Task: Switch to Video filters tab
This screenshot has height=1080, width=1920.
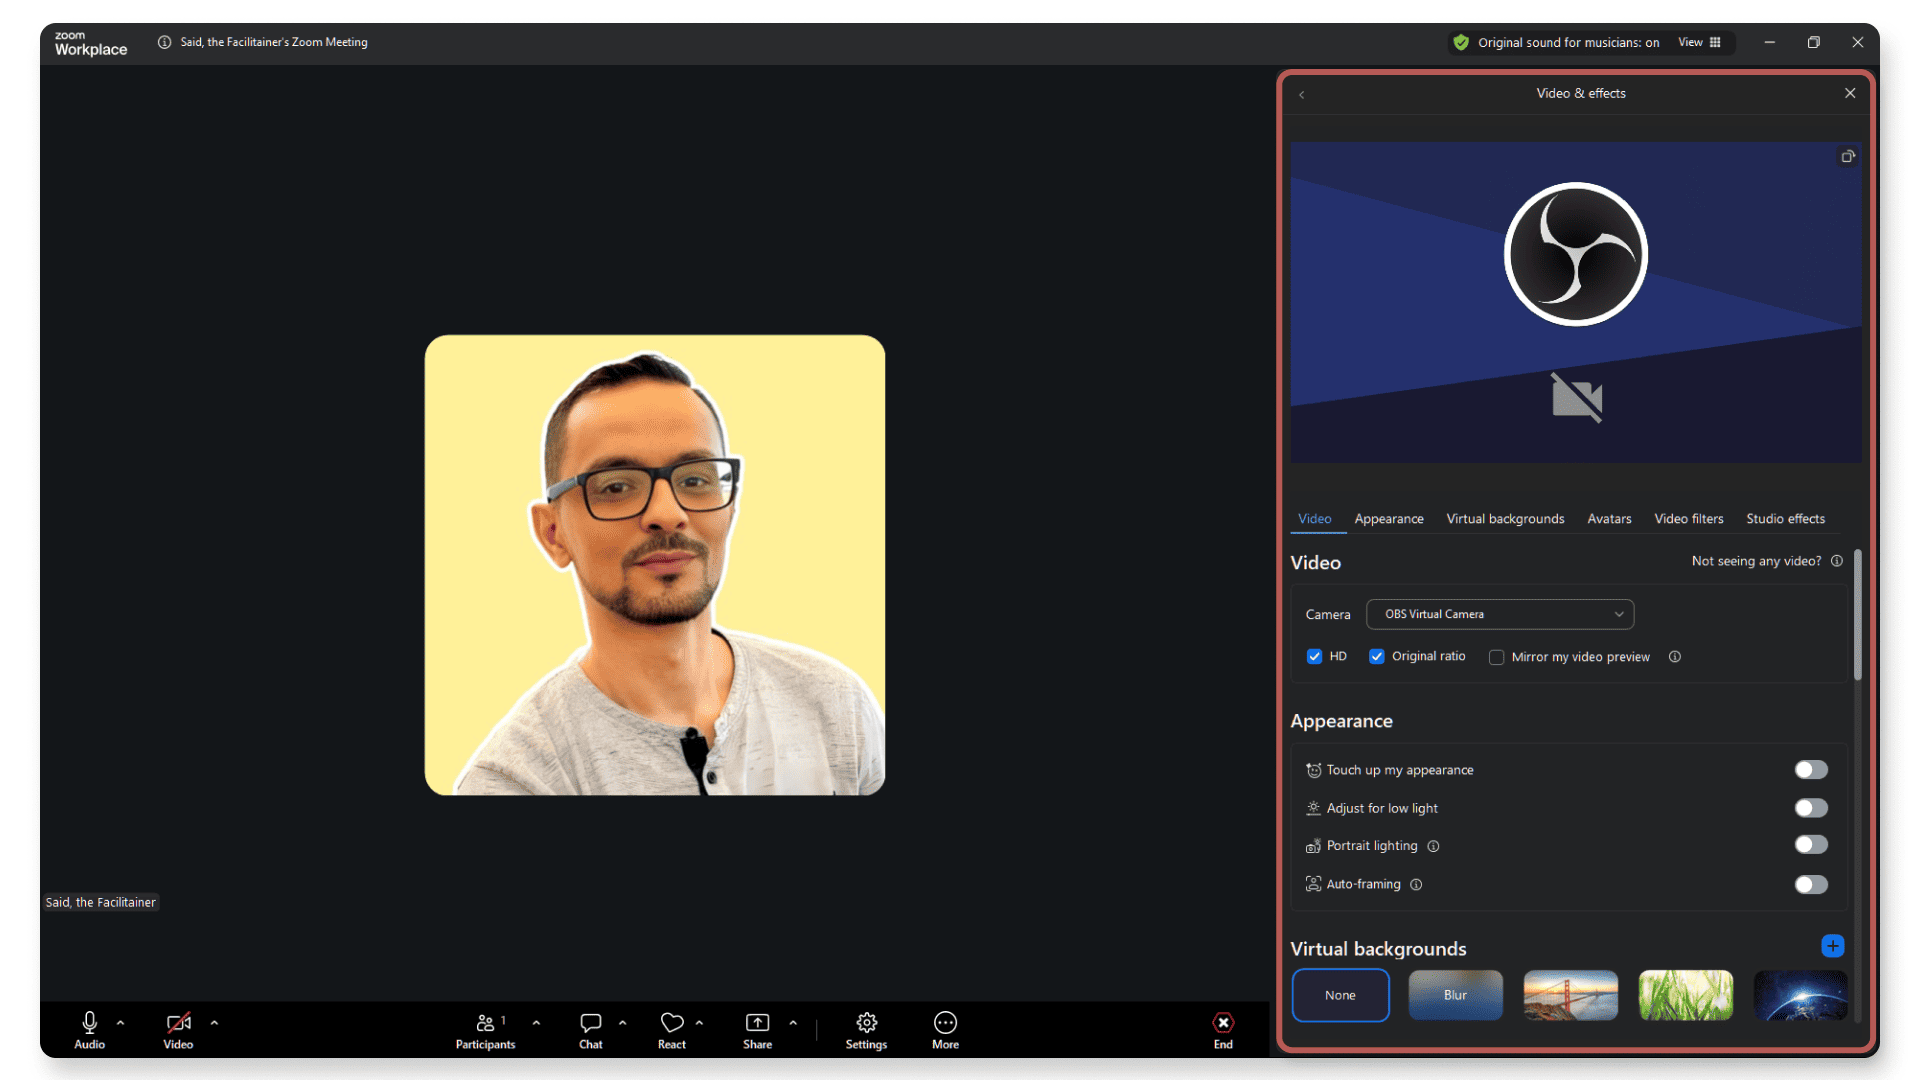Action: point(1688,519)
